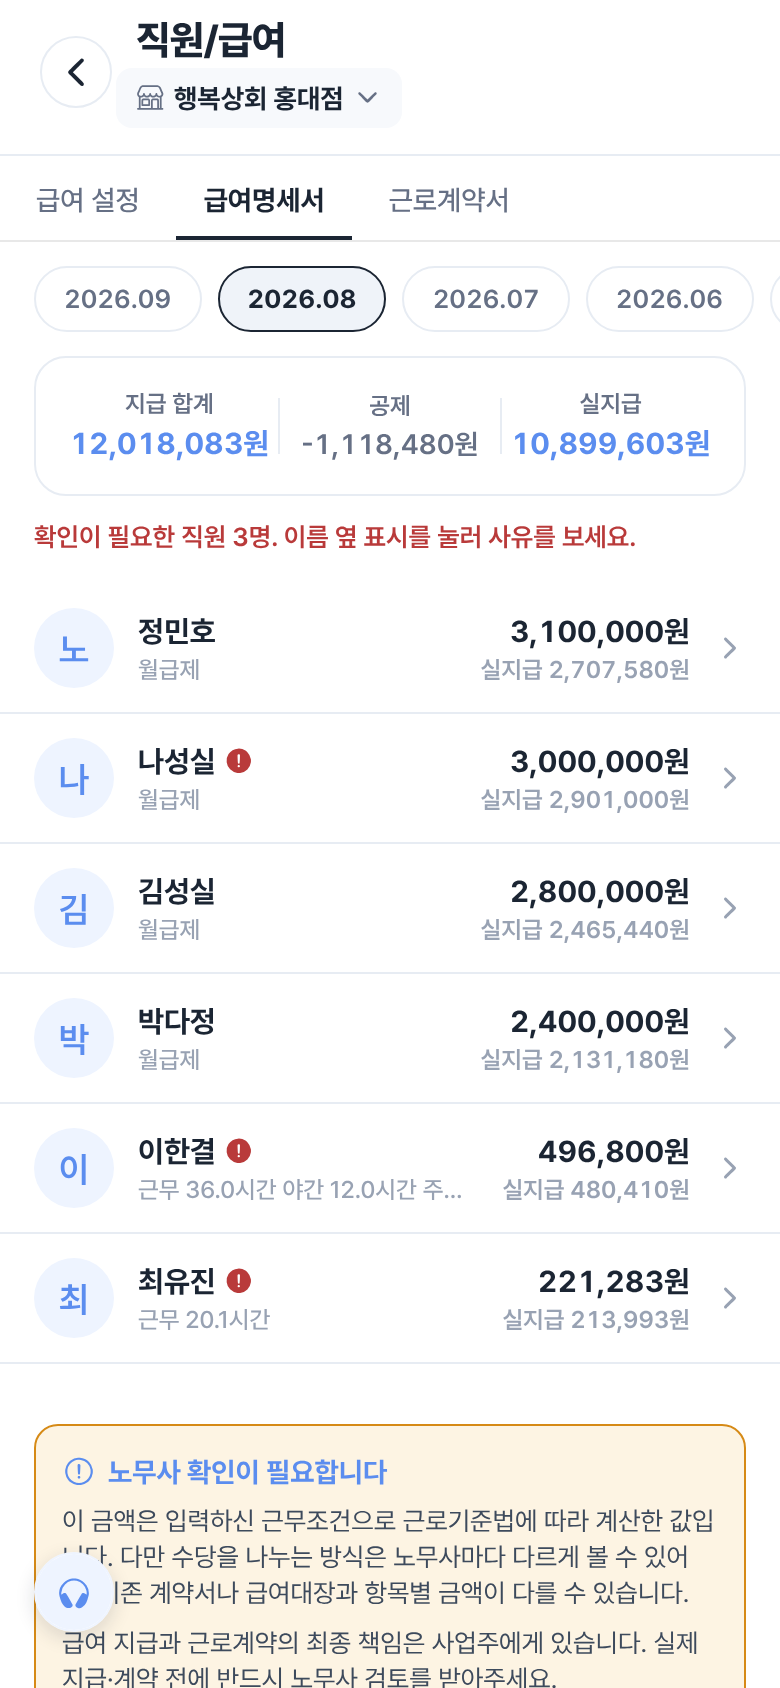Tap the info icon in 노무사 확인 notice

(x=78, y=1471)
